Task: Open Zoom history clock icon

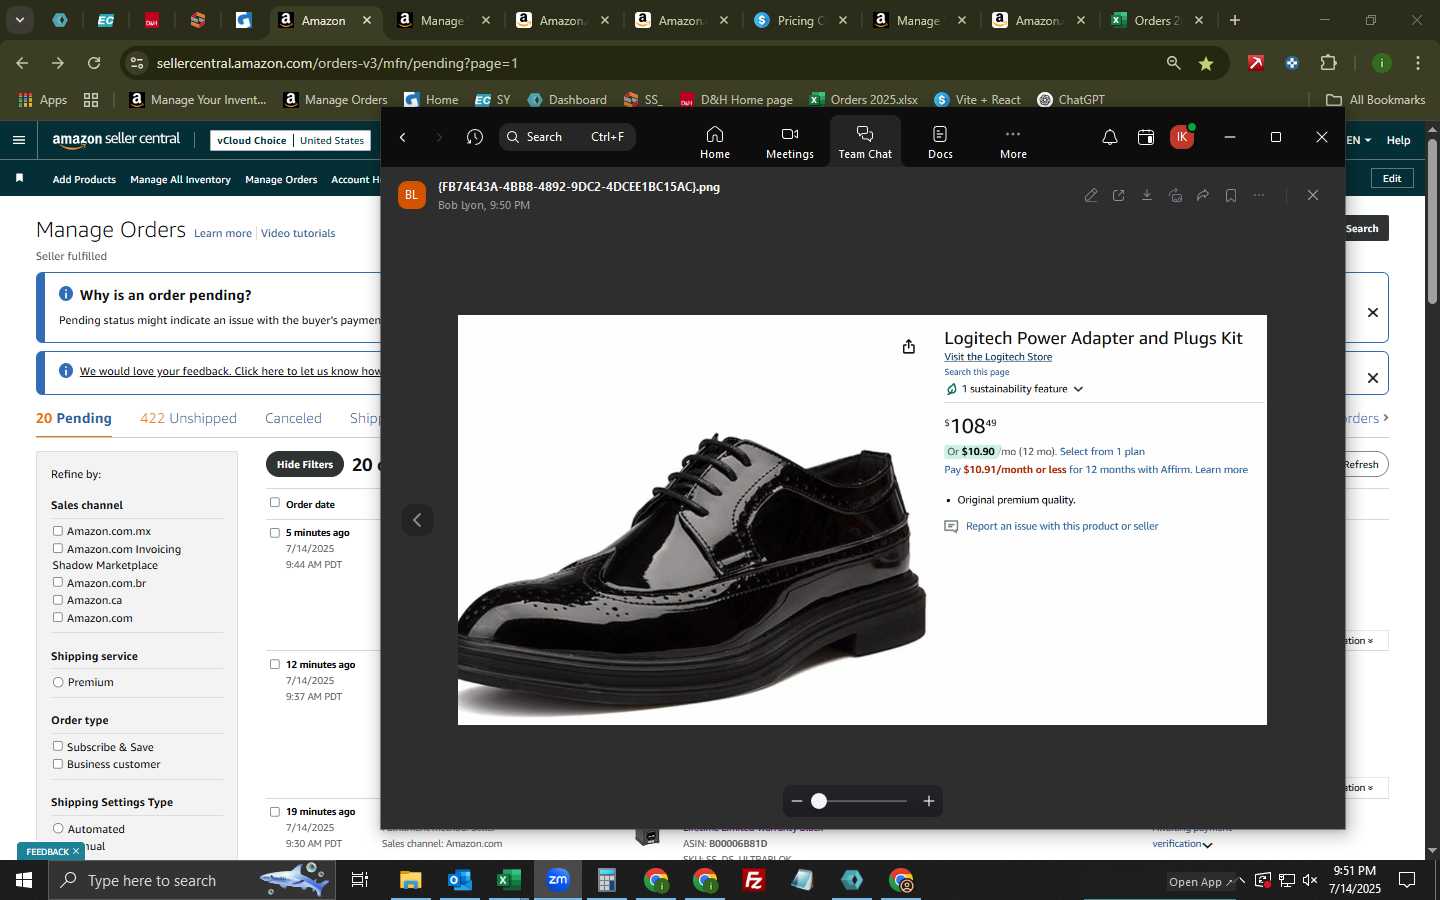Action: 475,137
